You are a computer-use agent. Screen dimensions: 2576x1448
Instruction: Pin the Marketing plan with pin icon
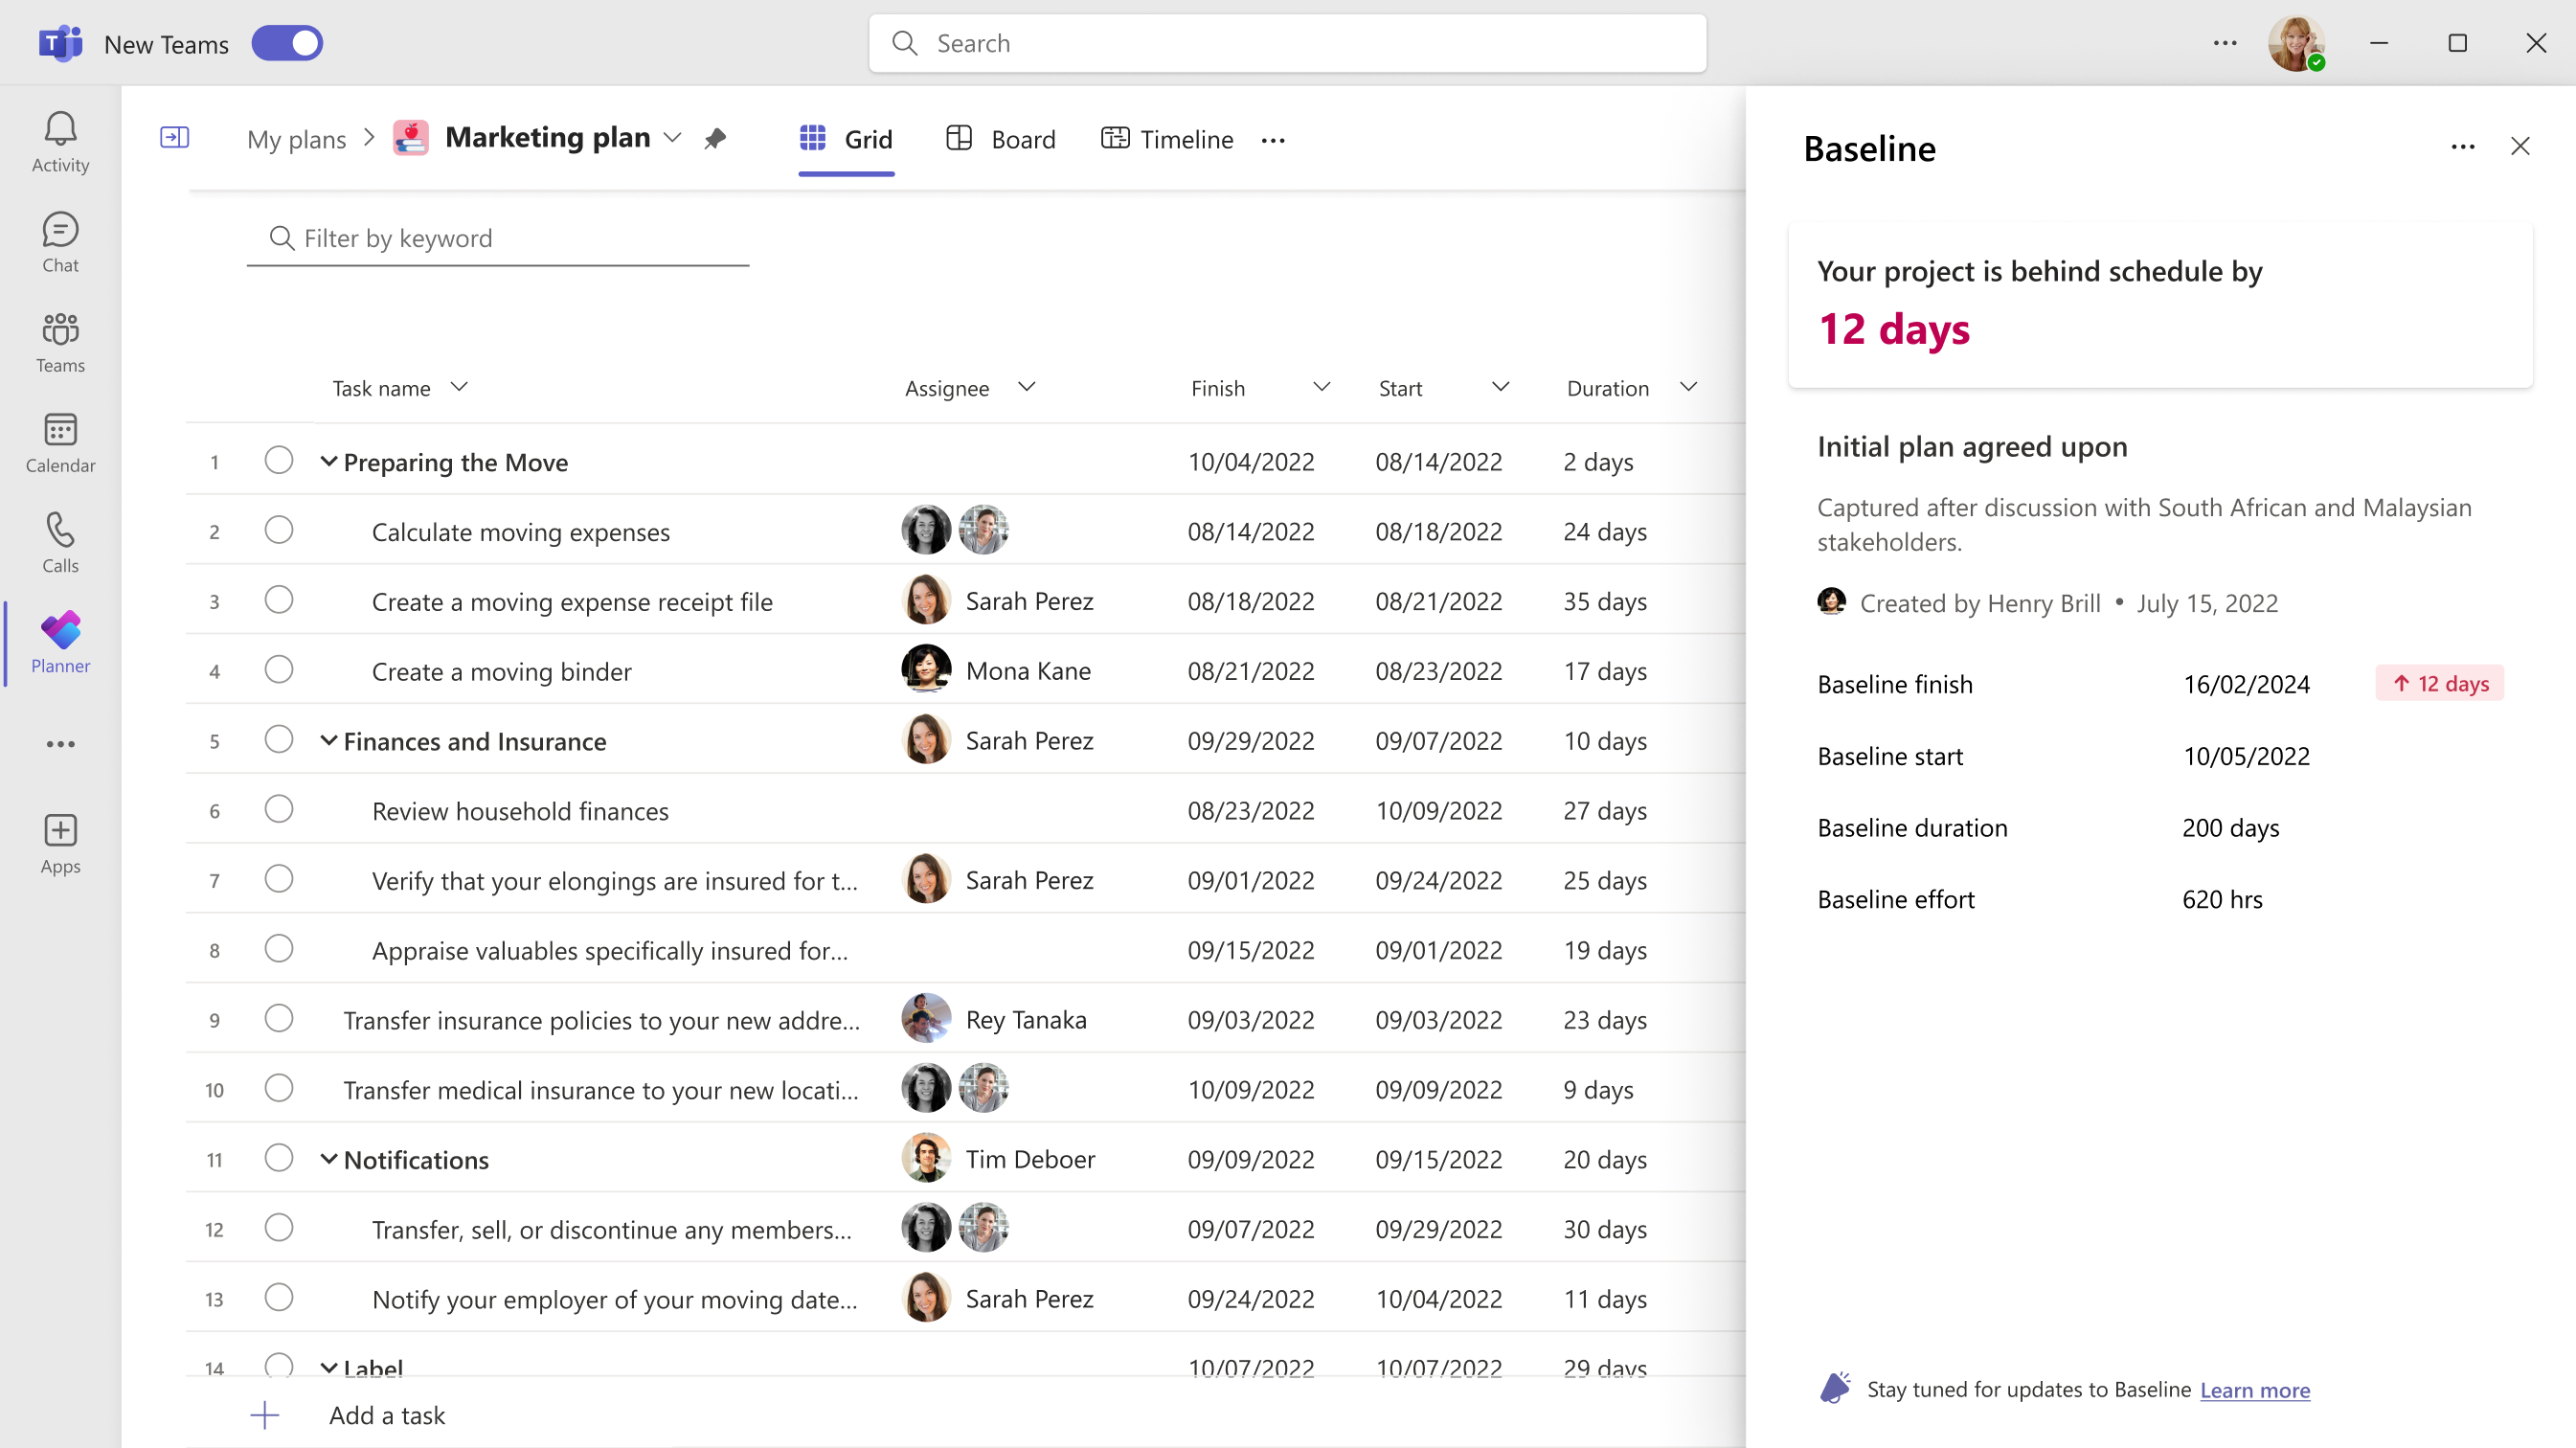(714, 139)
